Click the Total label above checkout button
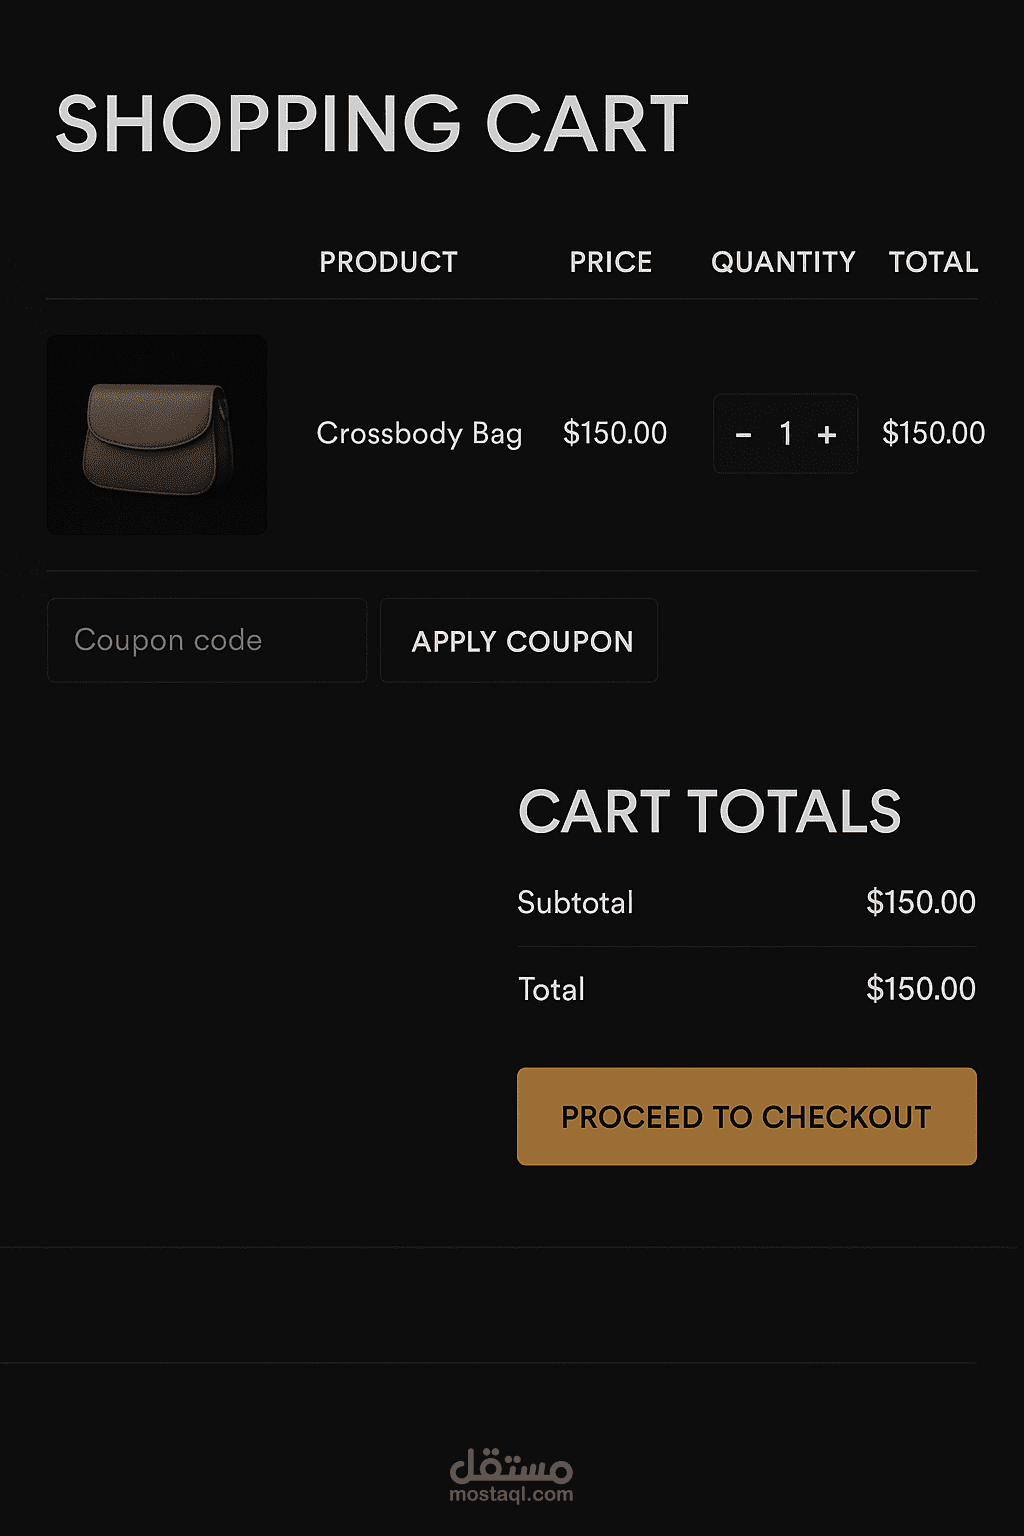Image resolution: width=1024 pixels, height=1536 pixels. [551, 989]
